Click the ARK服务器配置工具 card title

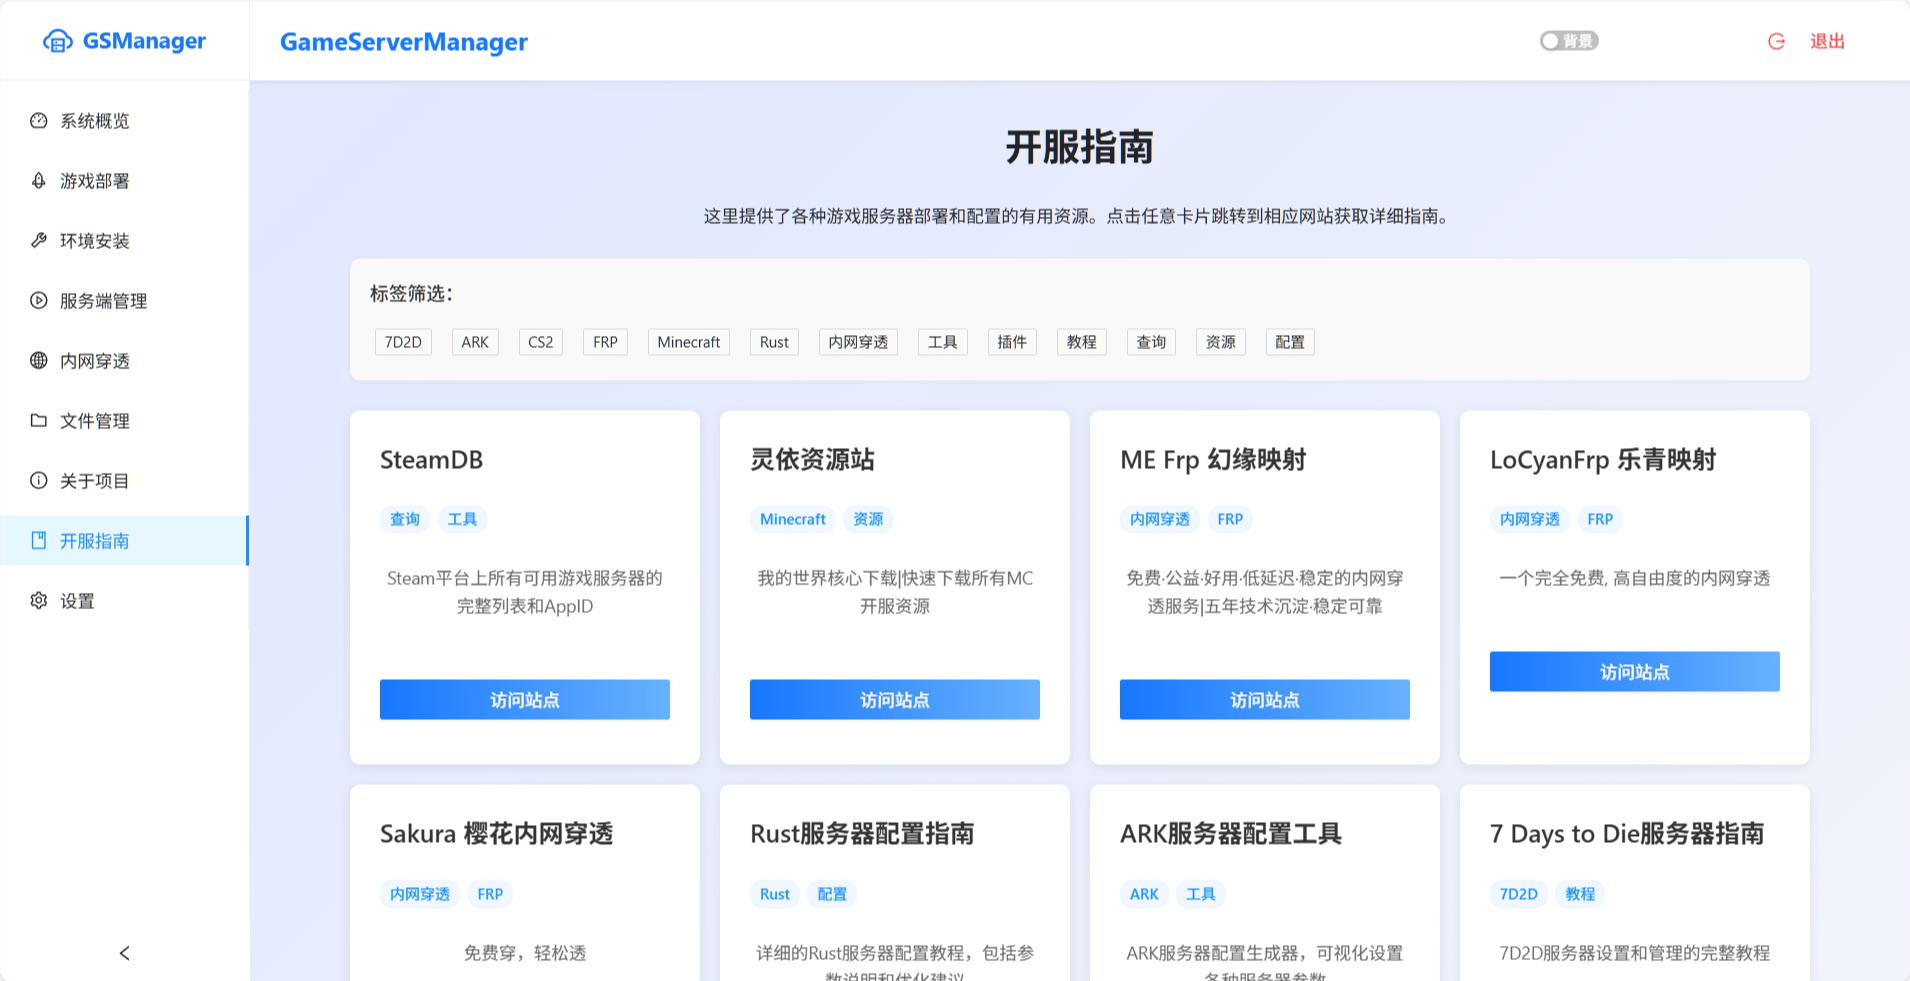(1231, 834)
